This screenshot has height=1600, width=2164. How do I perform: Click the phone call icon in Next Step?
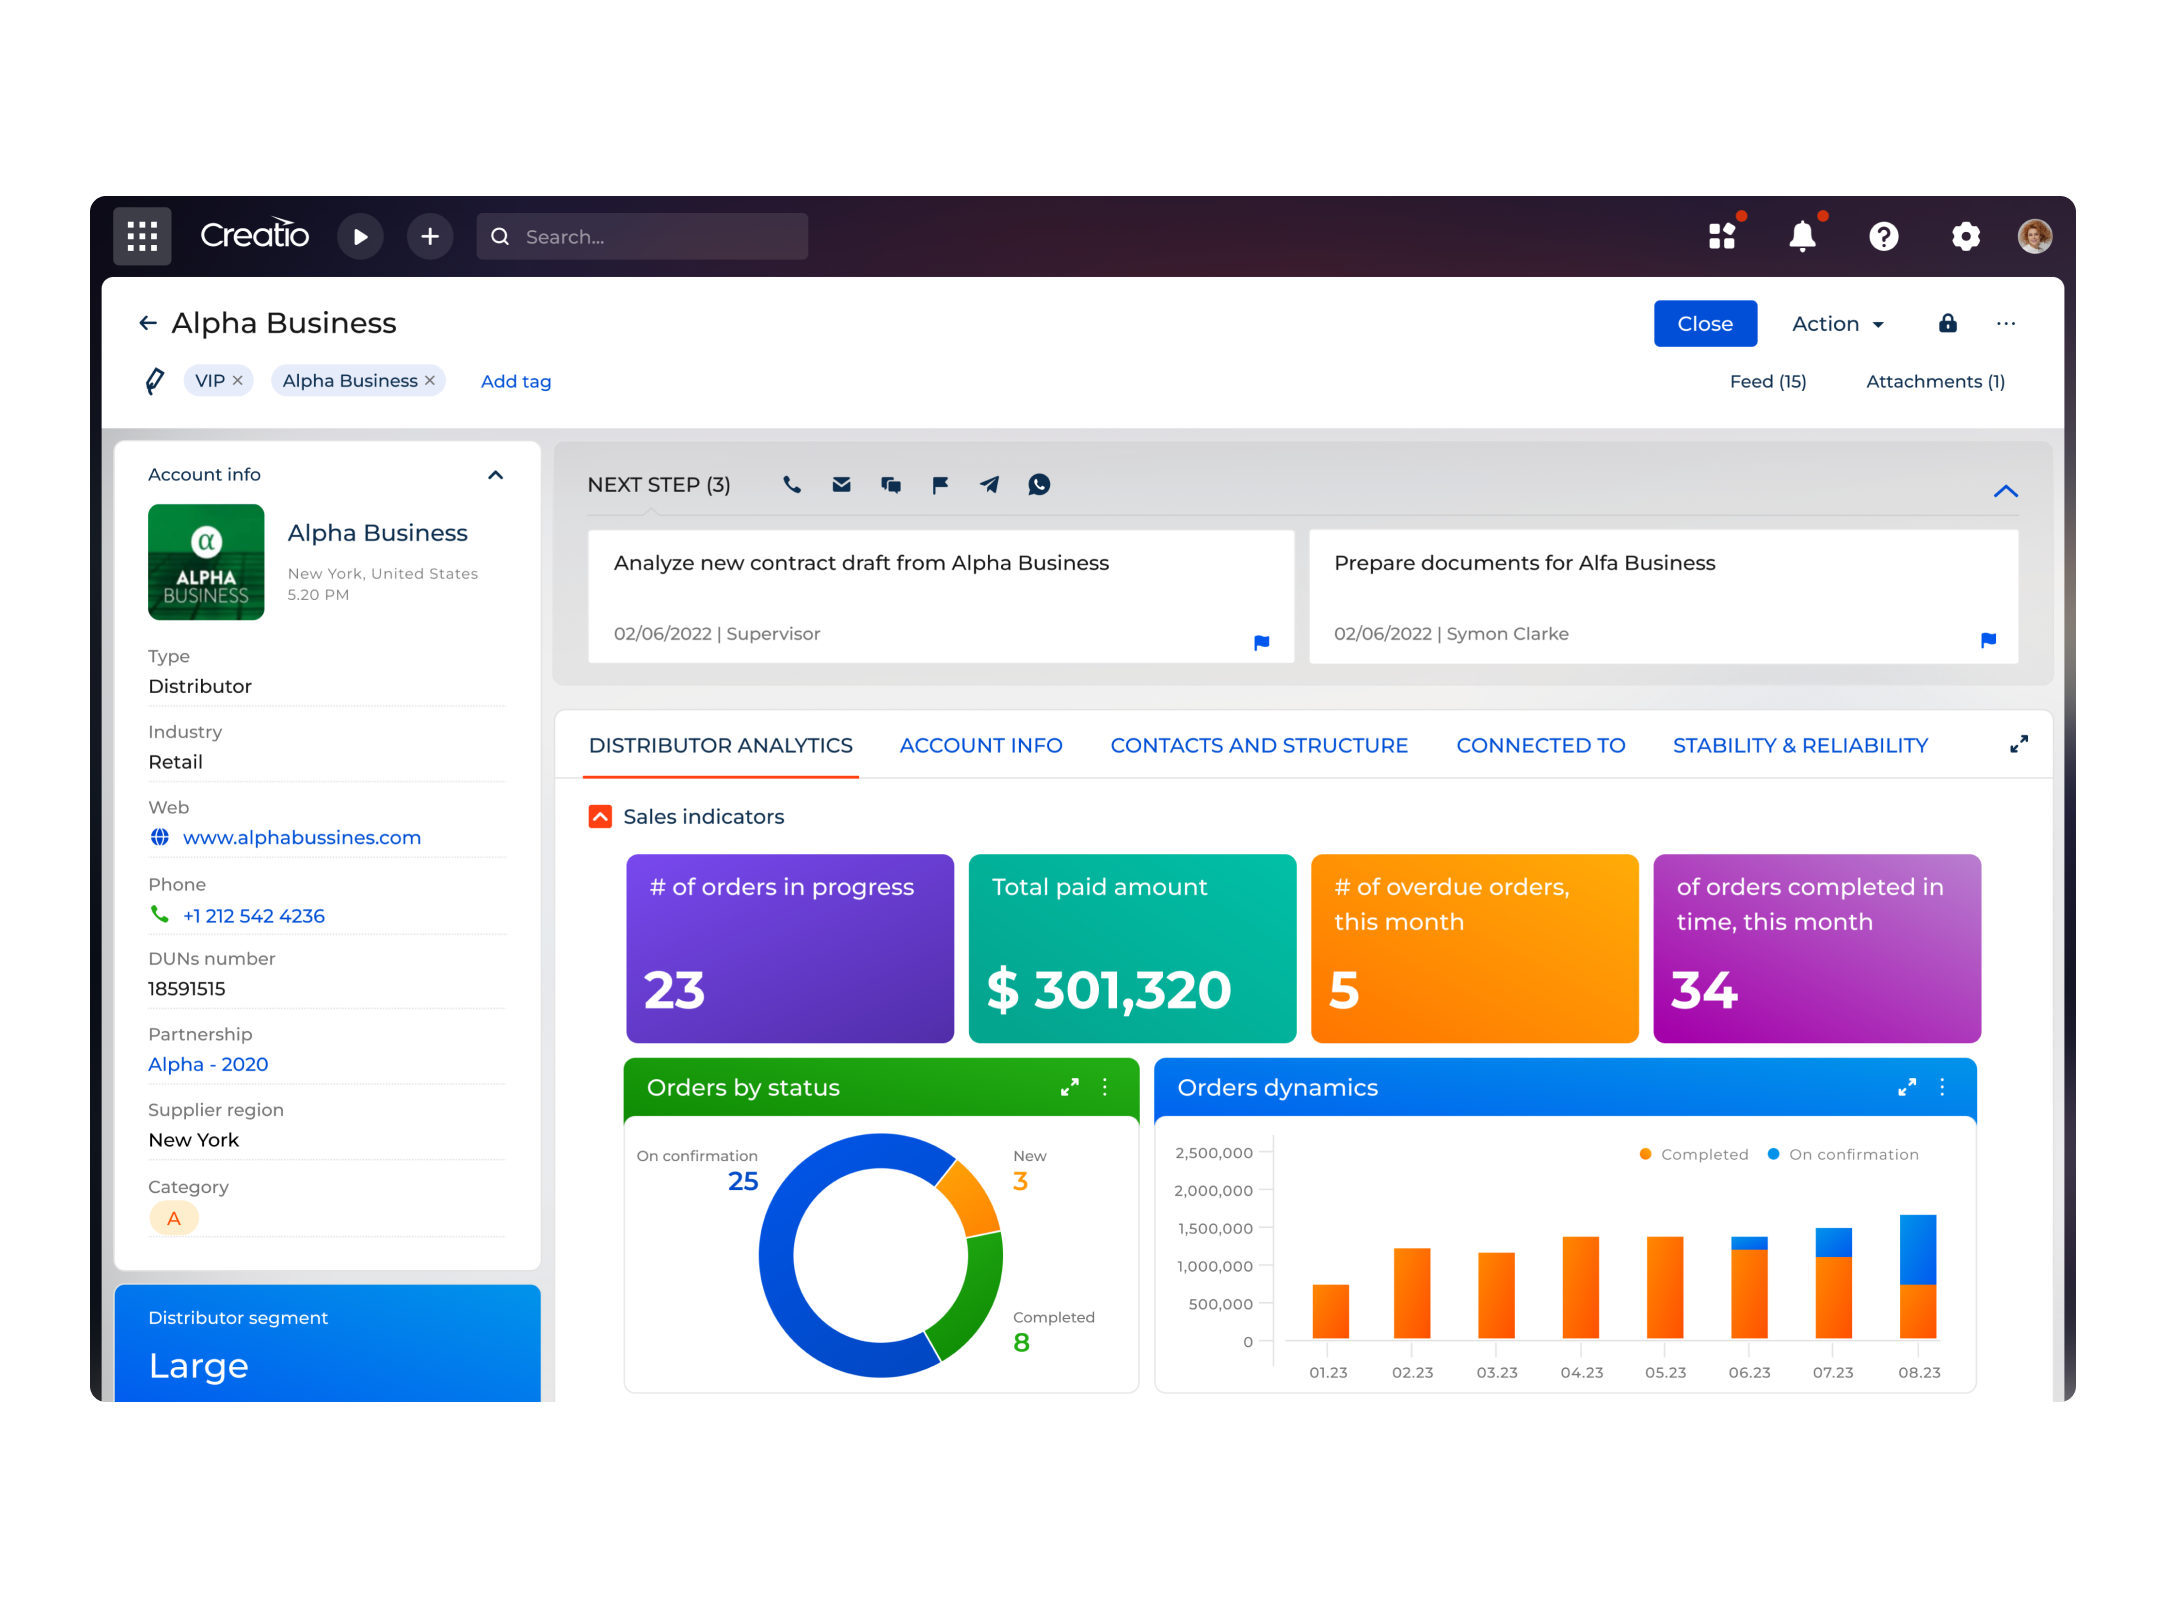point(792,485)
